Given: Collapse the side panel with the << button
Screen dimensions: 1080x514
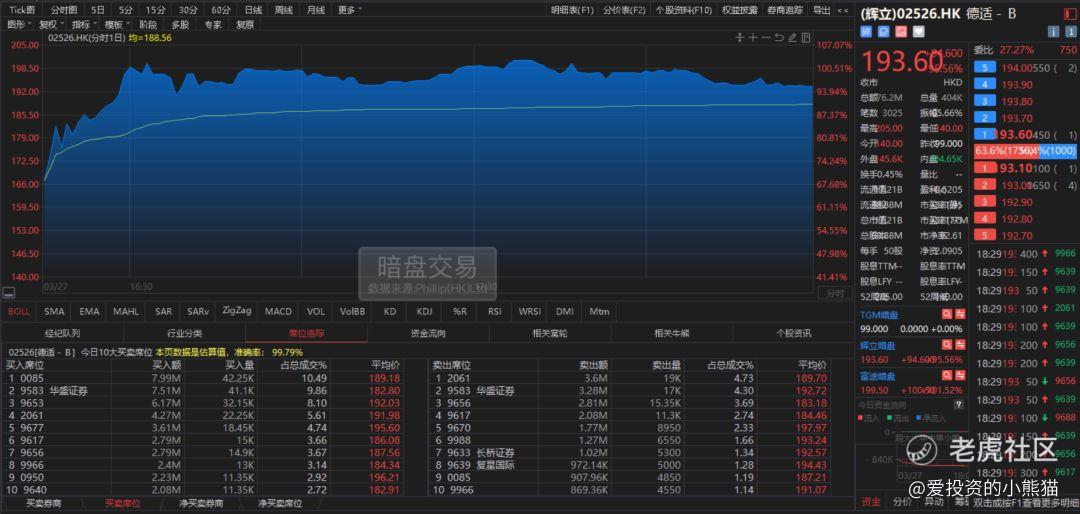Looking at the screenshot, I should (842, 10).
